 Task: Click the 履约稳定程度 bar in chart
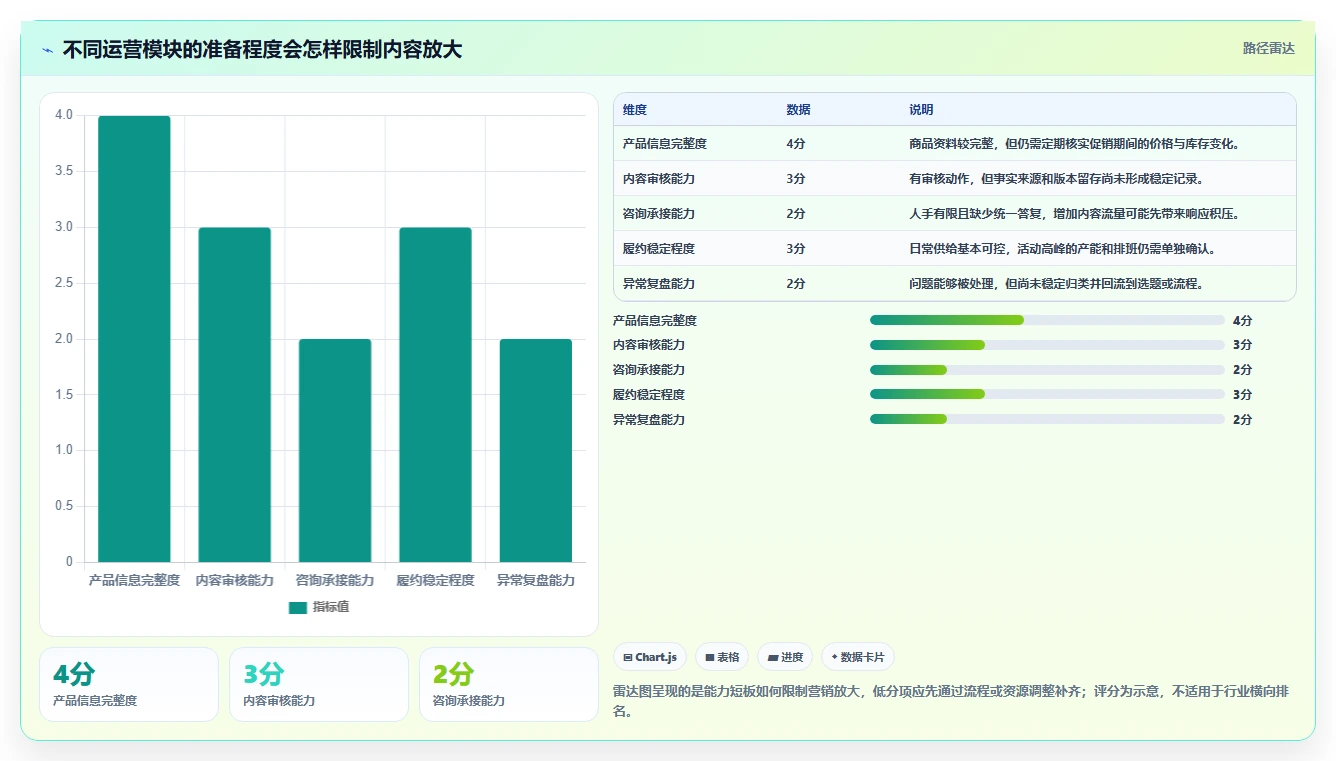click(x=435, y=395)
